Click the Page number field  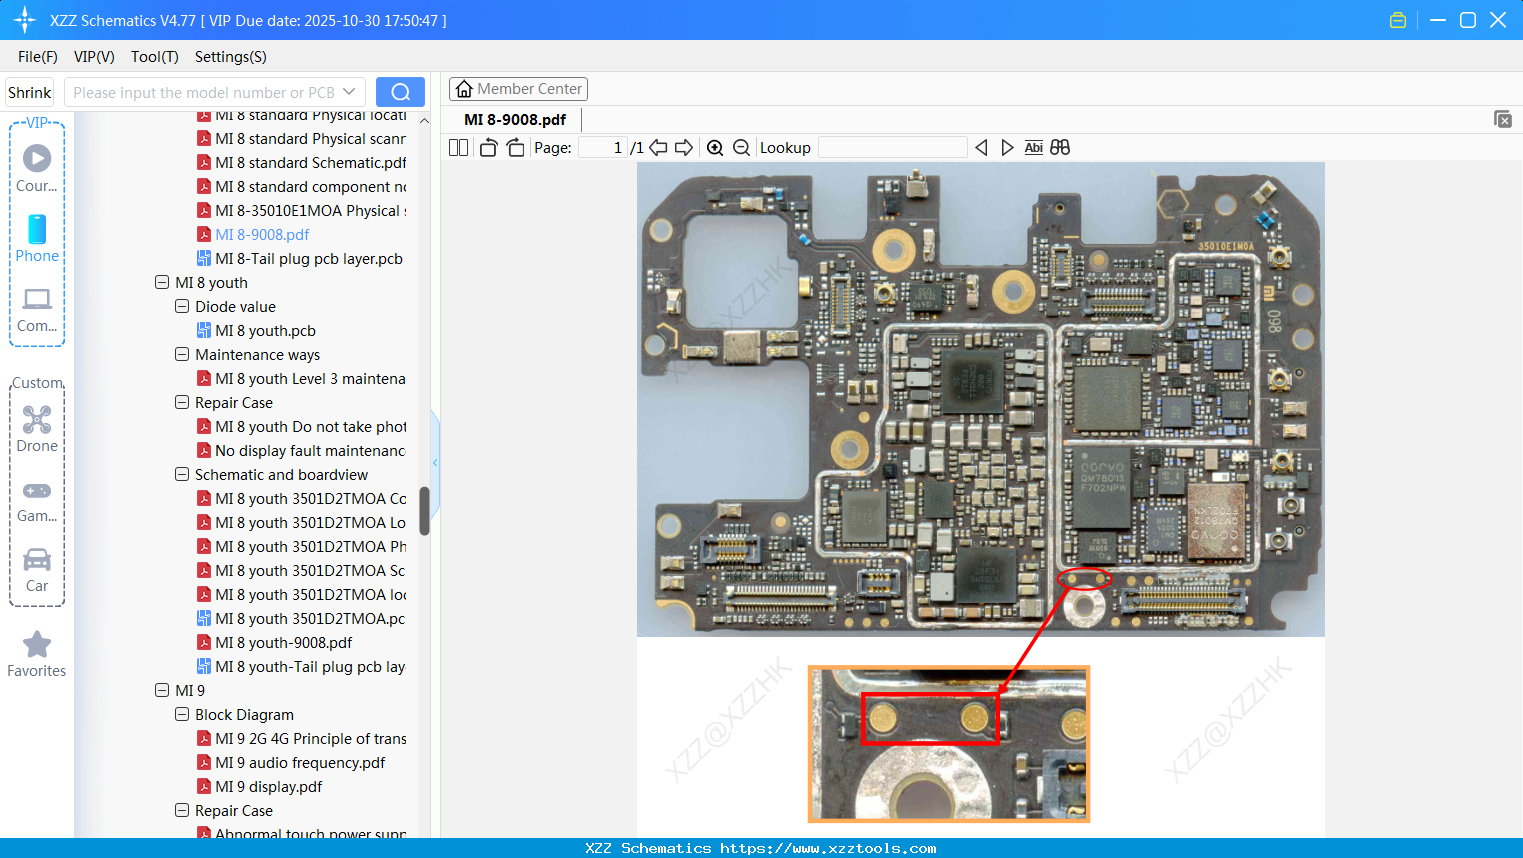coord(603,147)
